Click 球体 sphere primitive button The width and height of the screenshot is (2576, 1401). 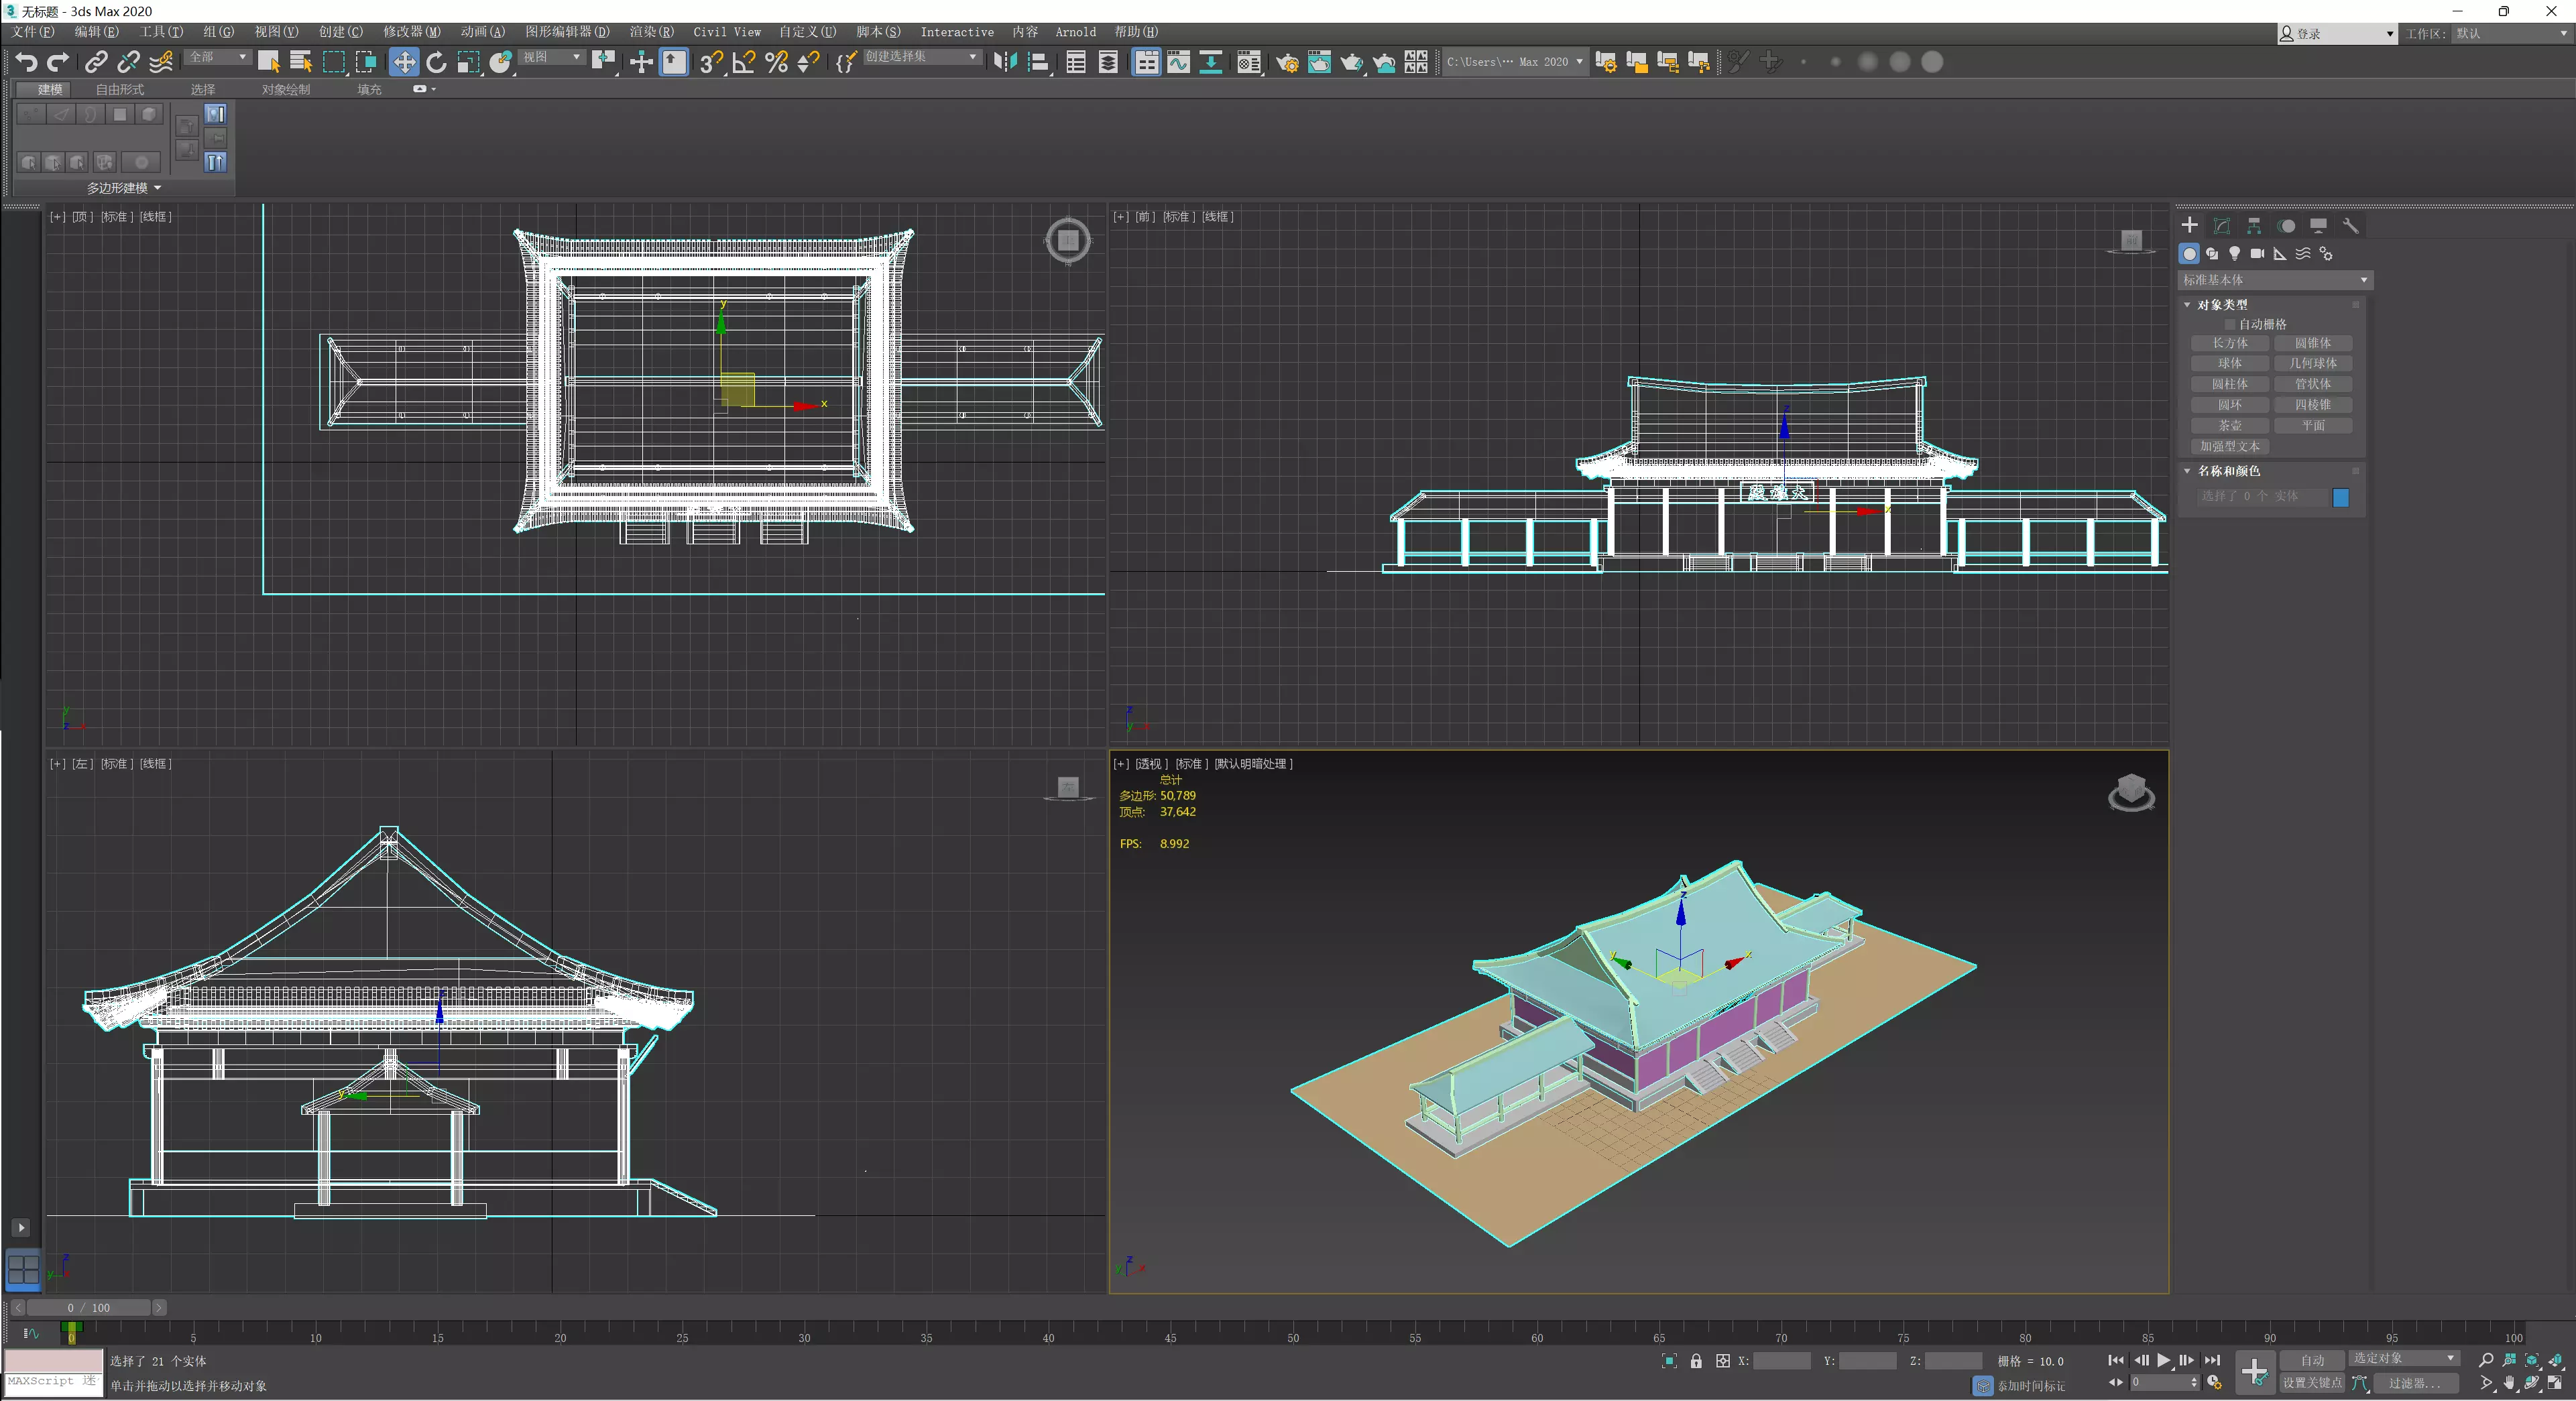pos(2229,364)
